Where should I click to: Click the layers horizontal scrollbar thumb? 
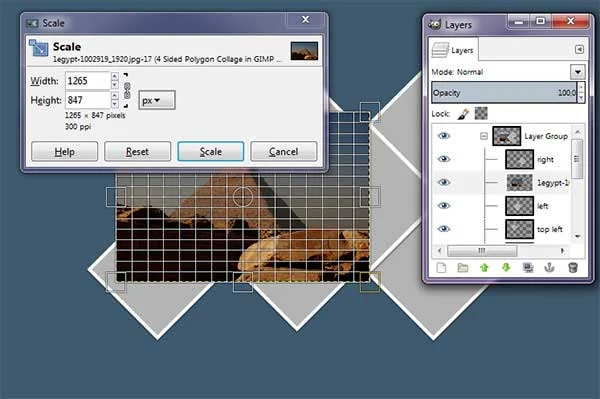point(482,251)
